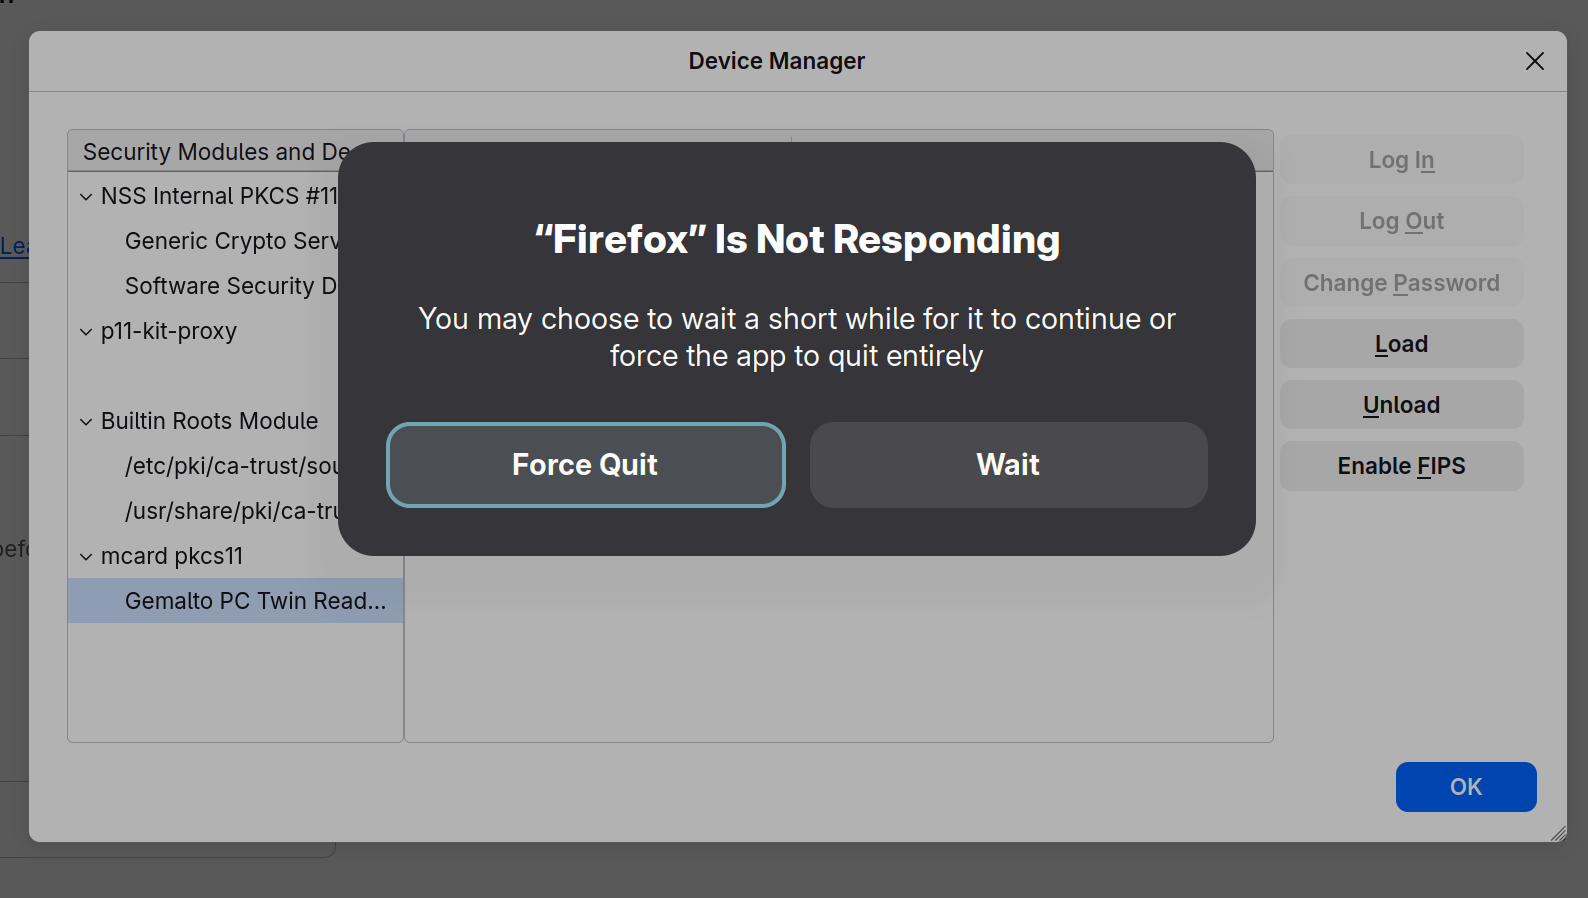
Task: Click the /usr/share/pki/ca-trust entry
Action: [230, 510]
